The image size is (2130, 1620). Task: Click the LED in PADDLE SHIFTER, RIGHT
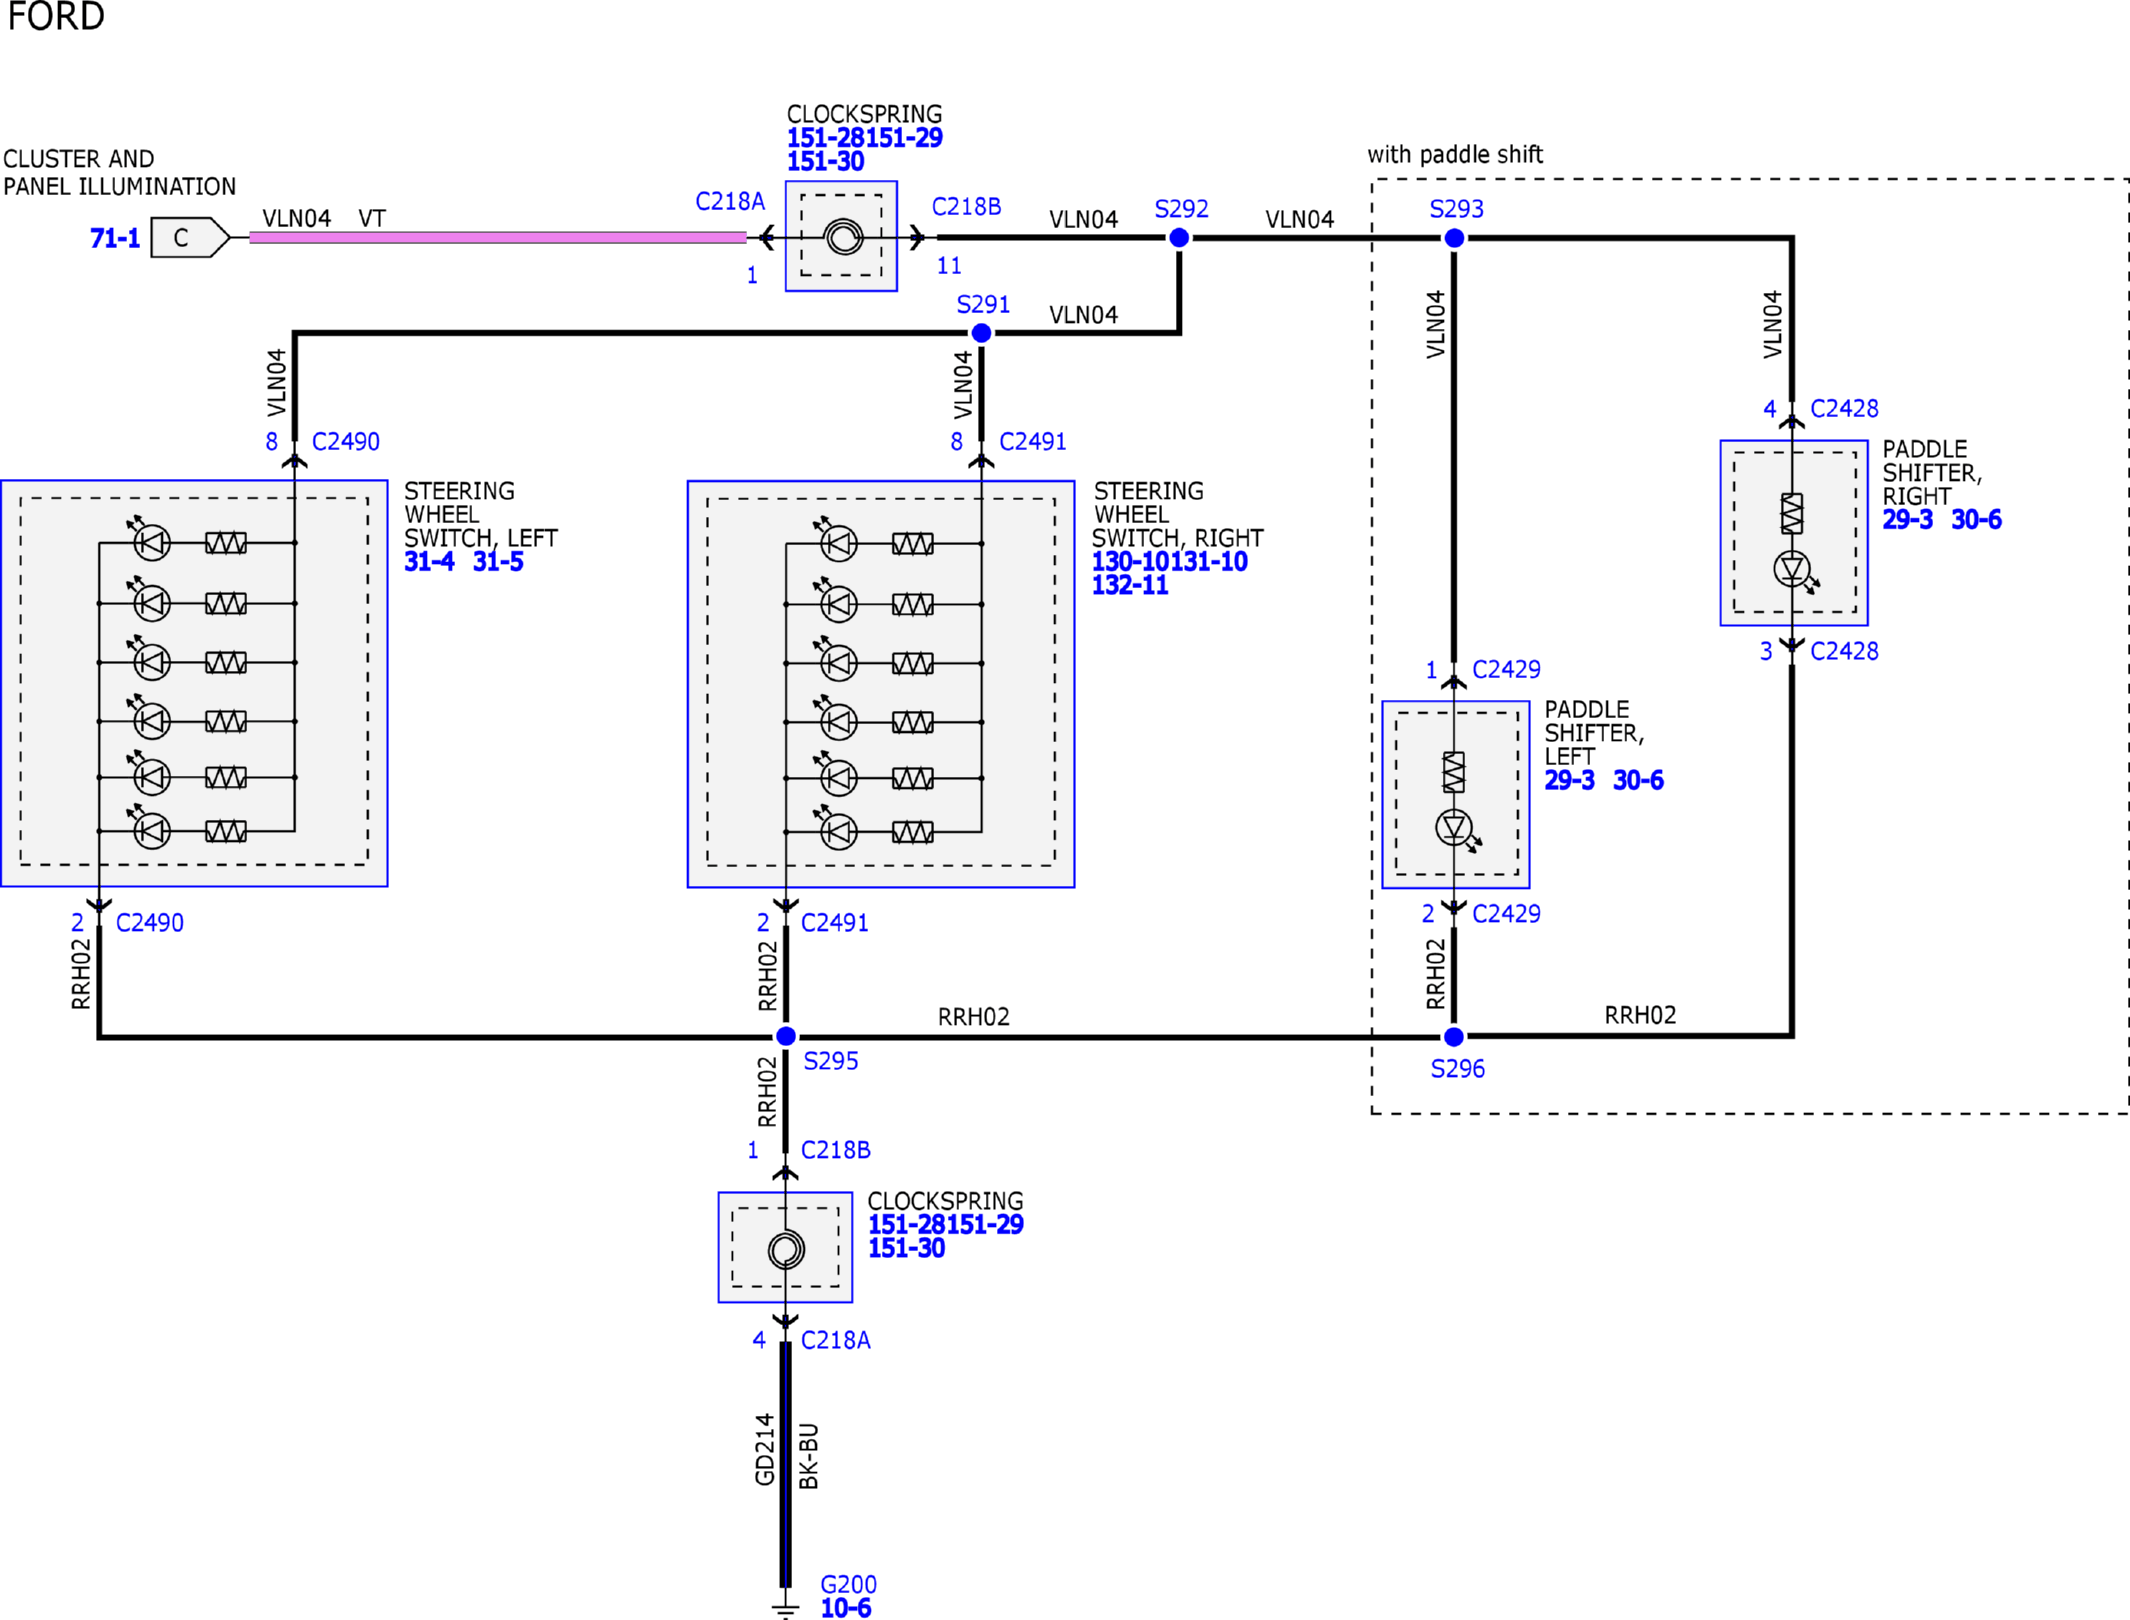[1794, 571]
